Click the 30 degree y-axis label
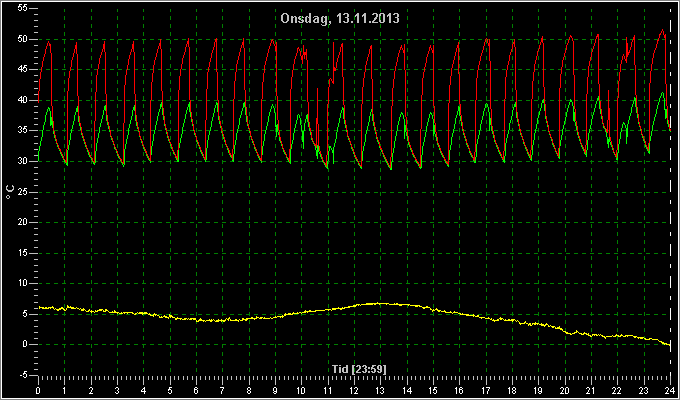This screenshot has width=680, height=400. point(23,161)
